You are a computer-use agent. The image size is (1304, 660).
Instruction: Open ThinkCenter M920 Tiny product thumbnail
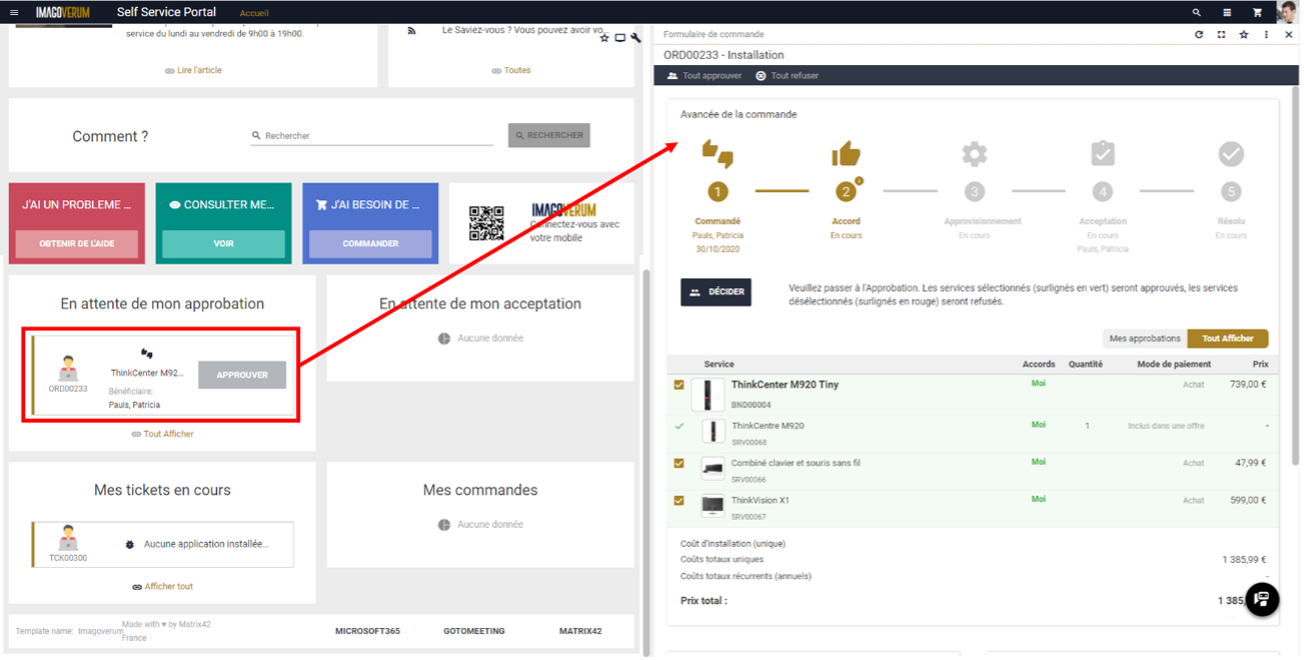(708, 395)
